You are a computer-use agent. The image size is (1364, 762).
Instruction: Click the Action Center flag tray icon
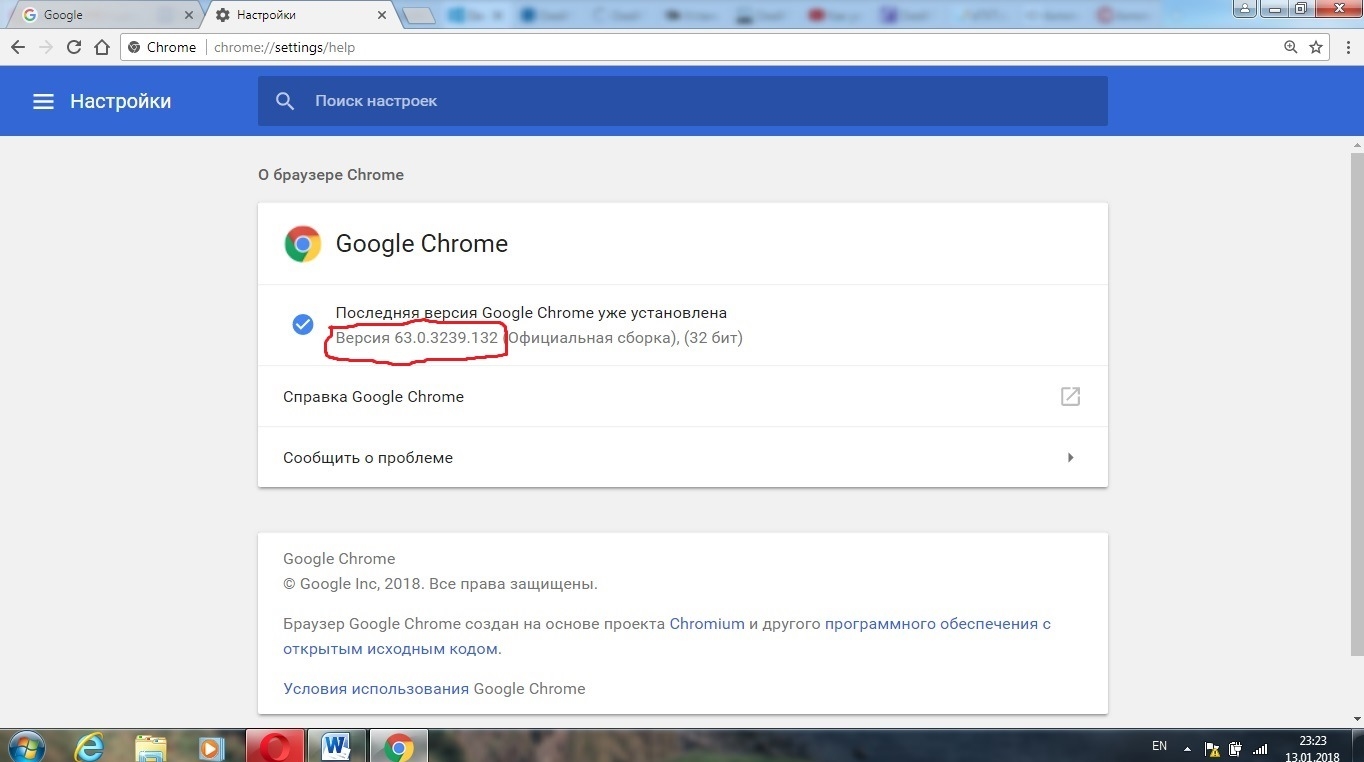click(x=1211, y=747)
